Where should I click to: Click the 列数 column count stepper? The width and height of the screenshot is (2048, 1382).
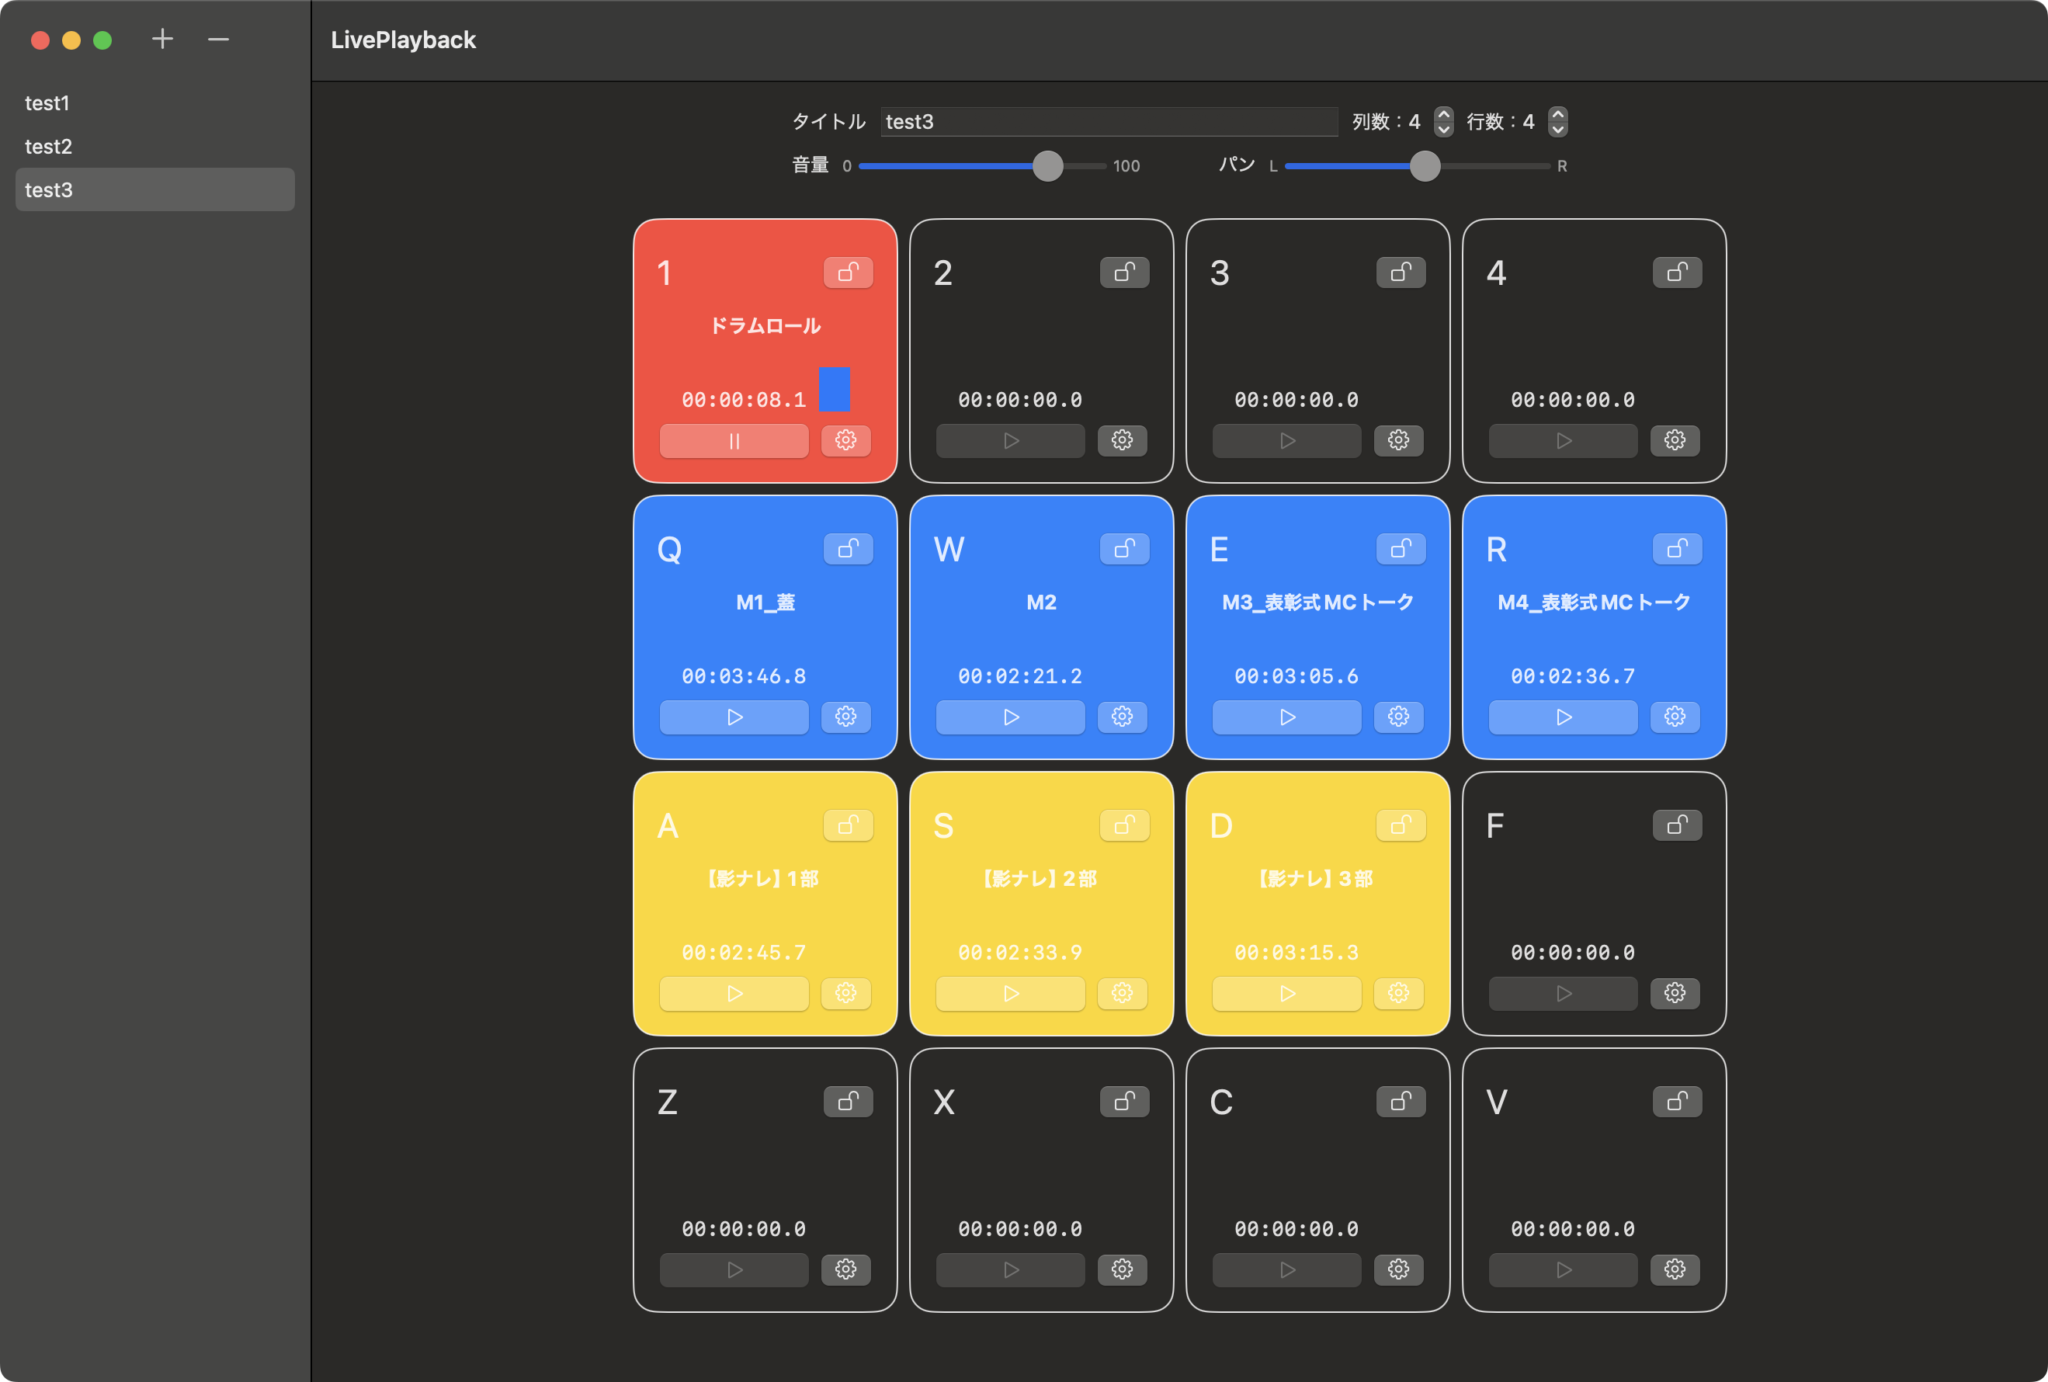click(x=1443, y=121)
